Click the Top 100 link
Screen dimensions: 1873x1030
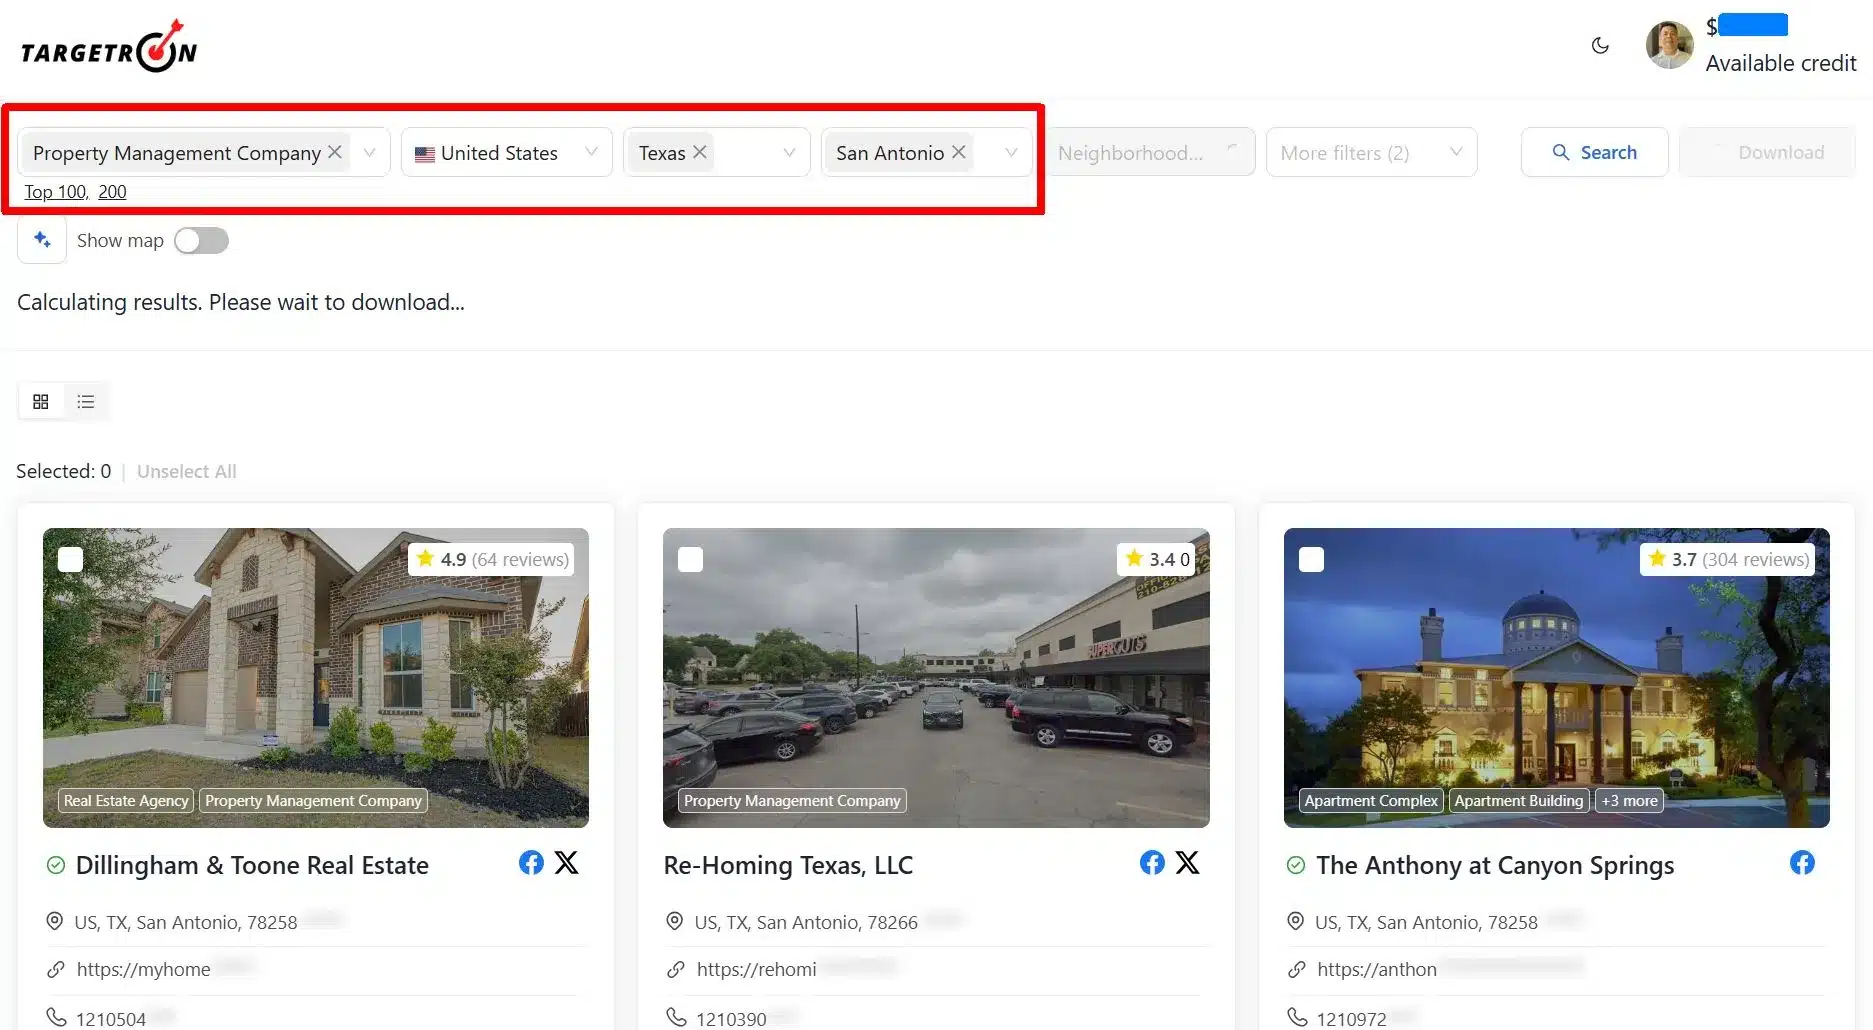[x=55, y=192]
